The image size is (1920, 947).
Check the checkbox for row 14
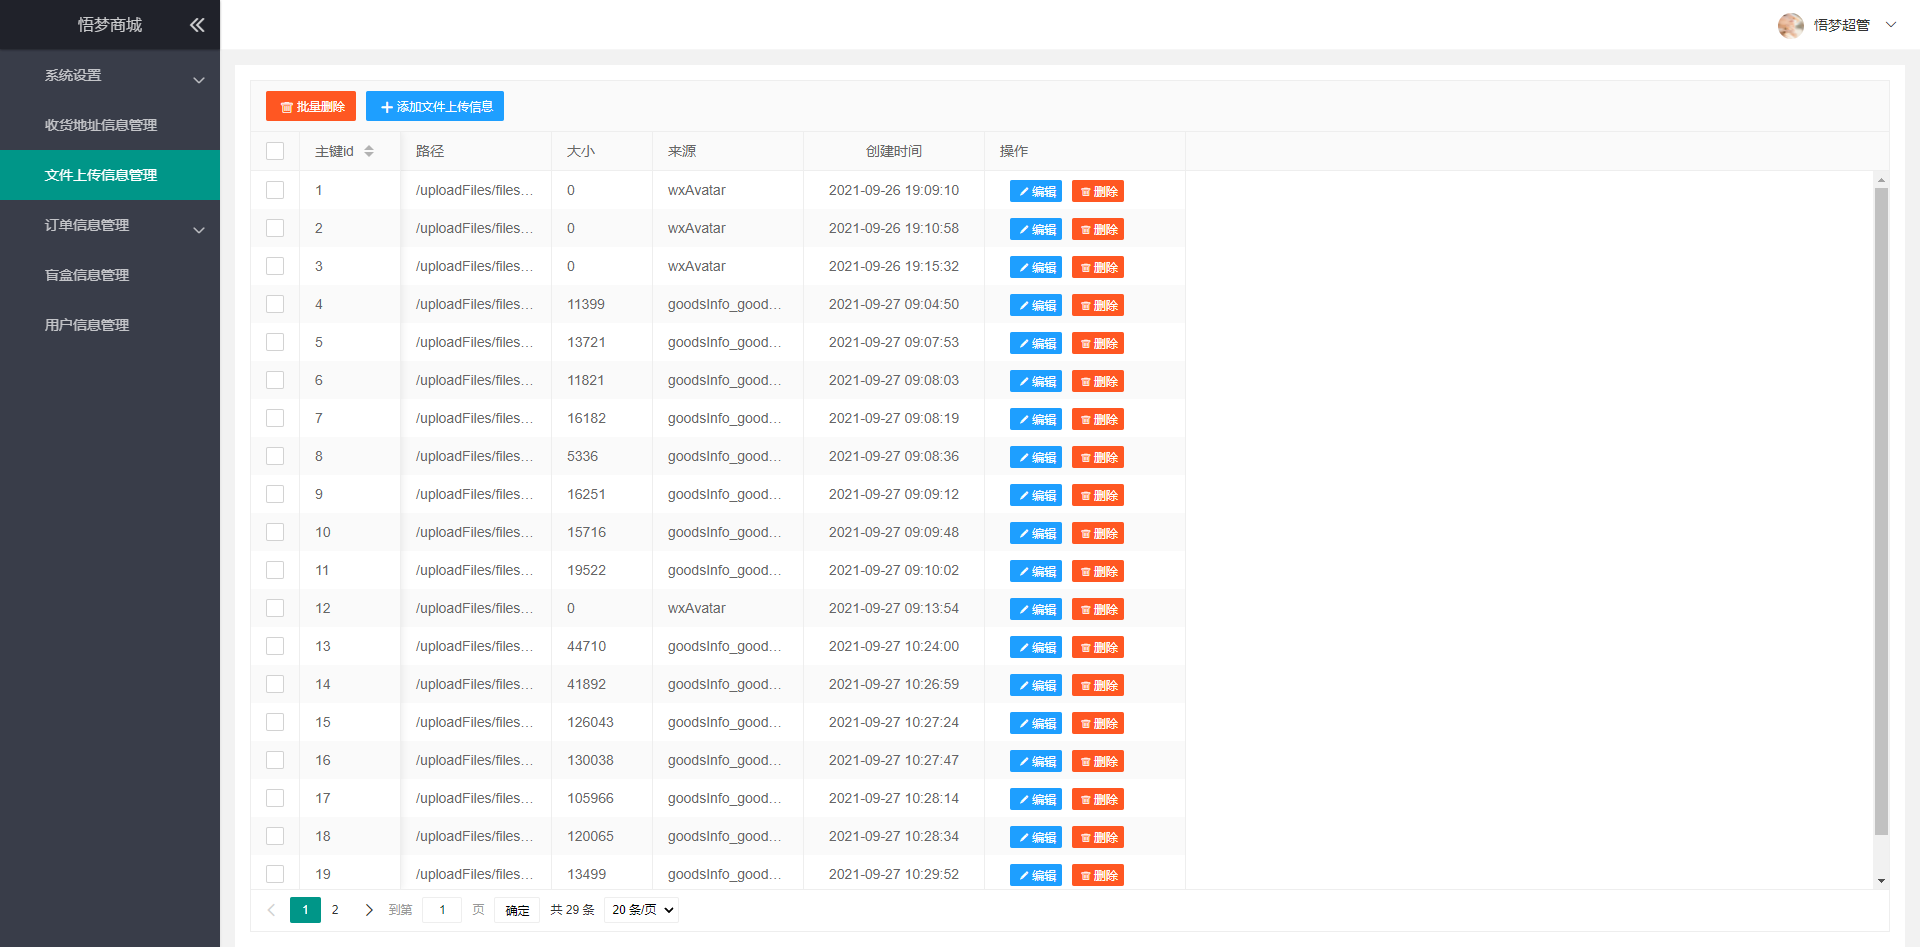pyautogui.click(x=275, y=684)
